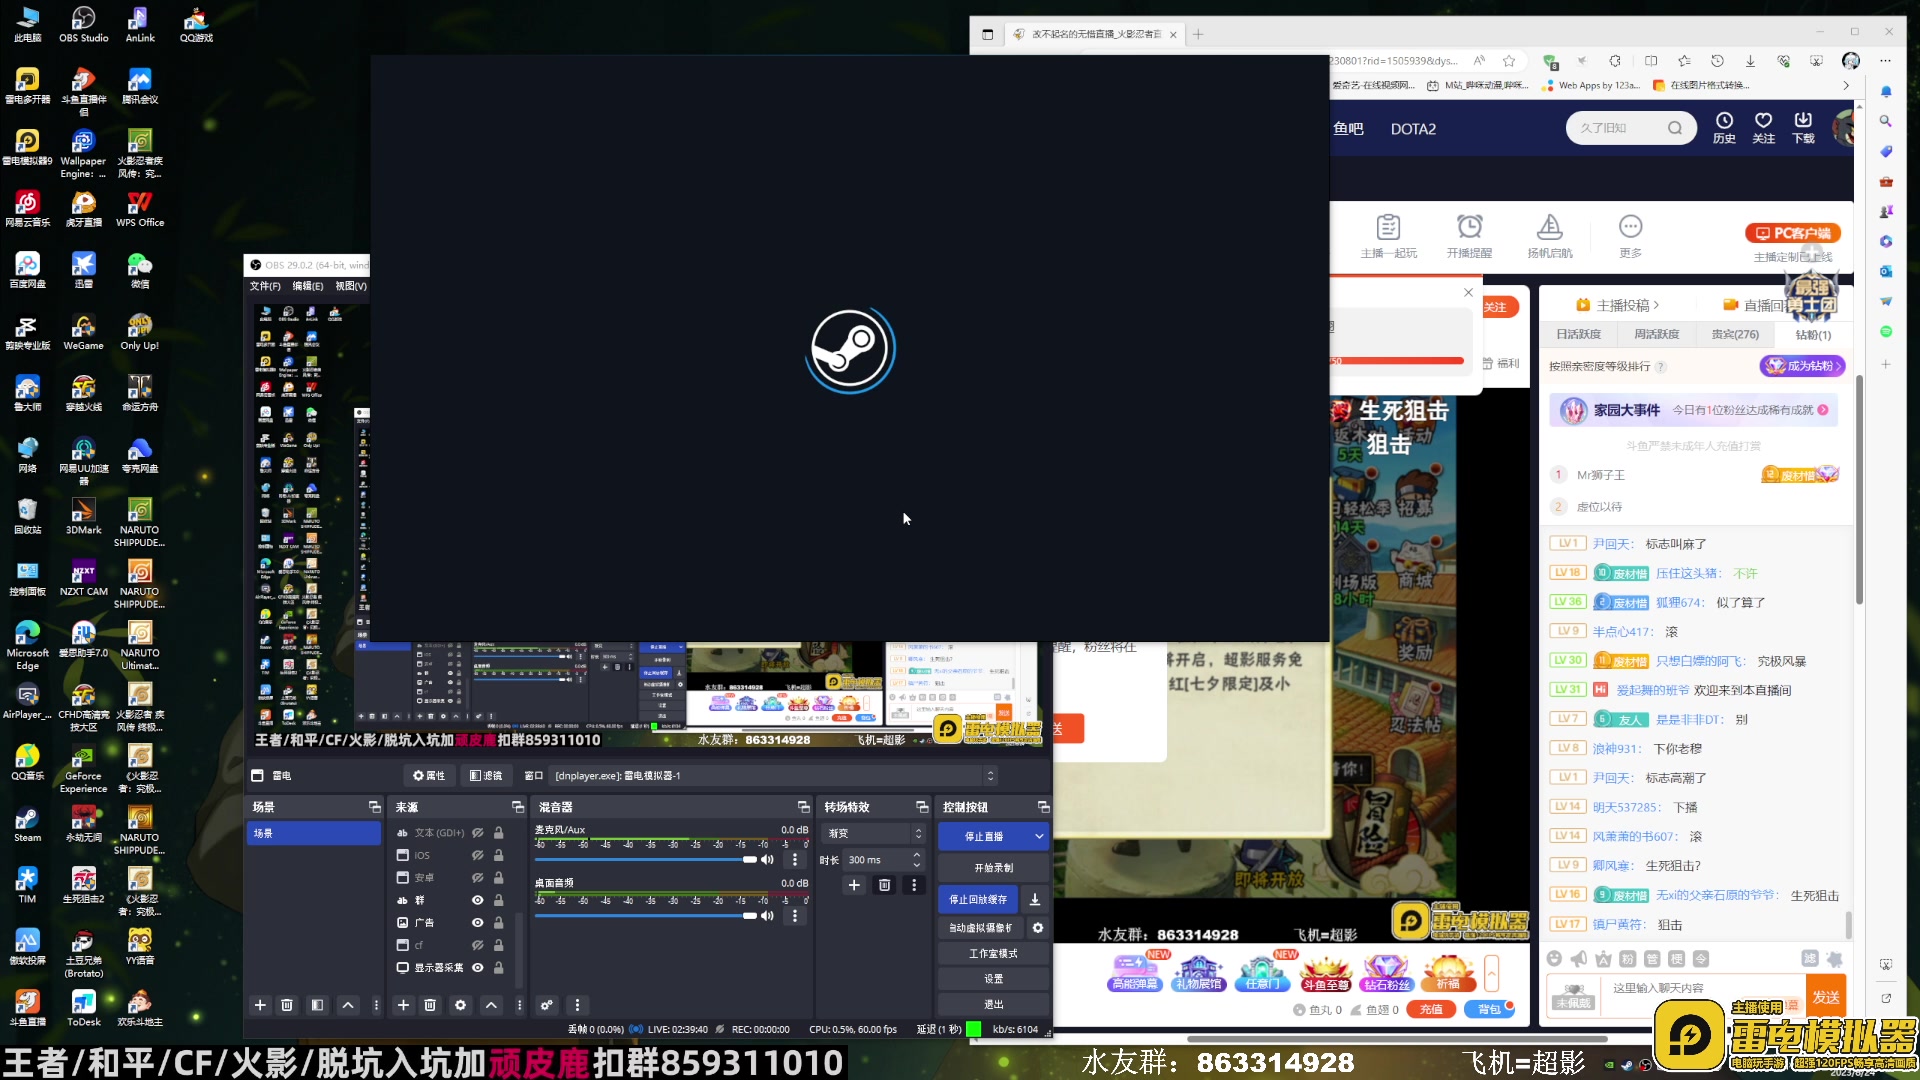Image resolution: width=1920 pixels, height=1080 pixels.
Task: Open emoji picker in Douyu chat
Action: click(x=1554, y=959)
